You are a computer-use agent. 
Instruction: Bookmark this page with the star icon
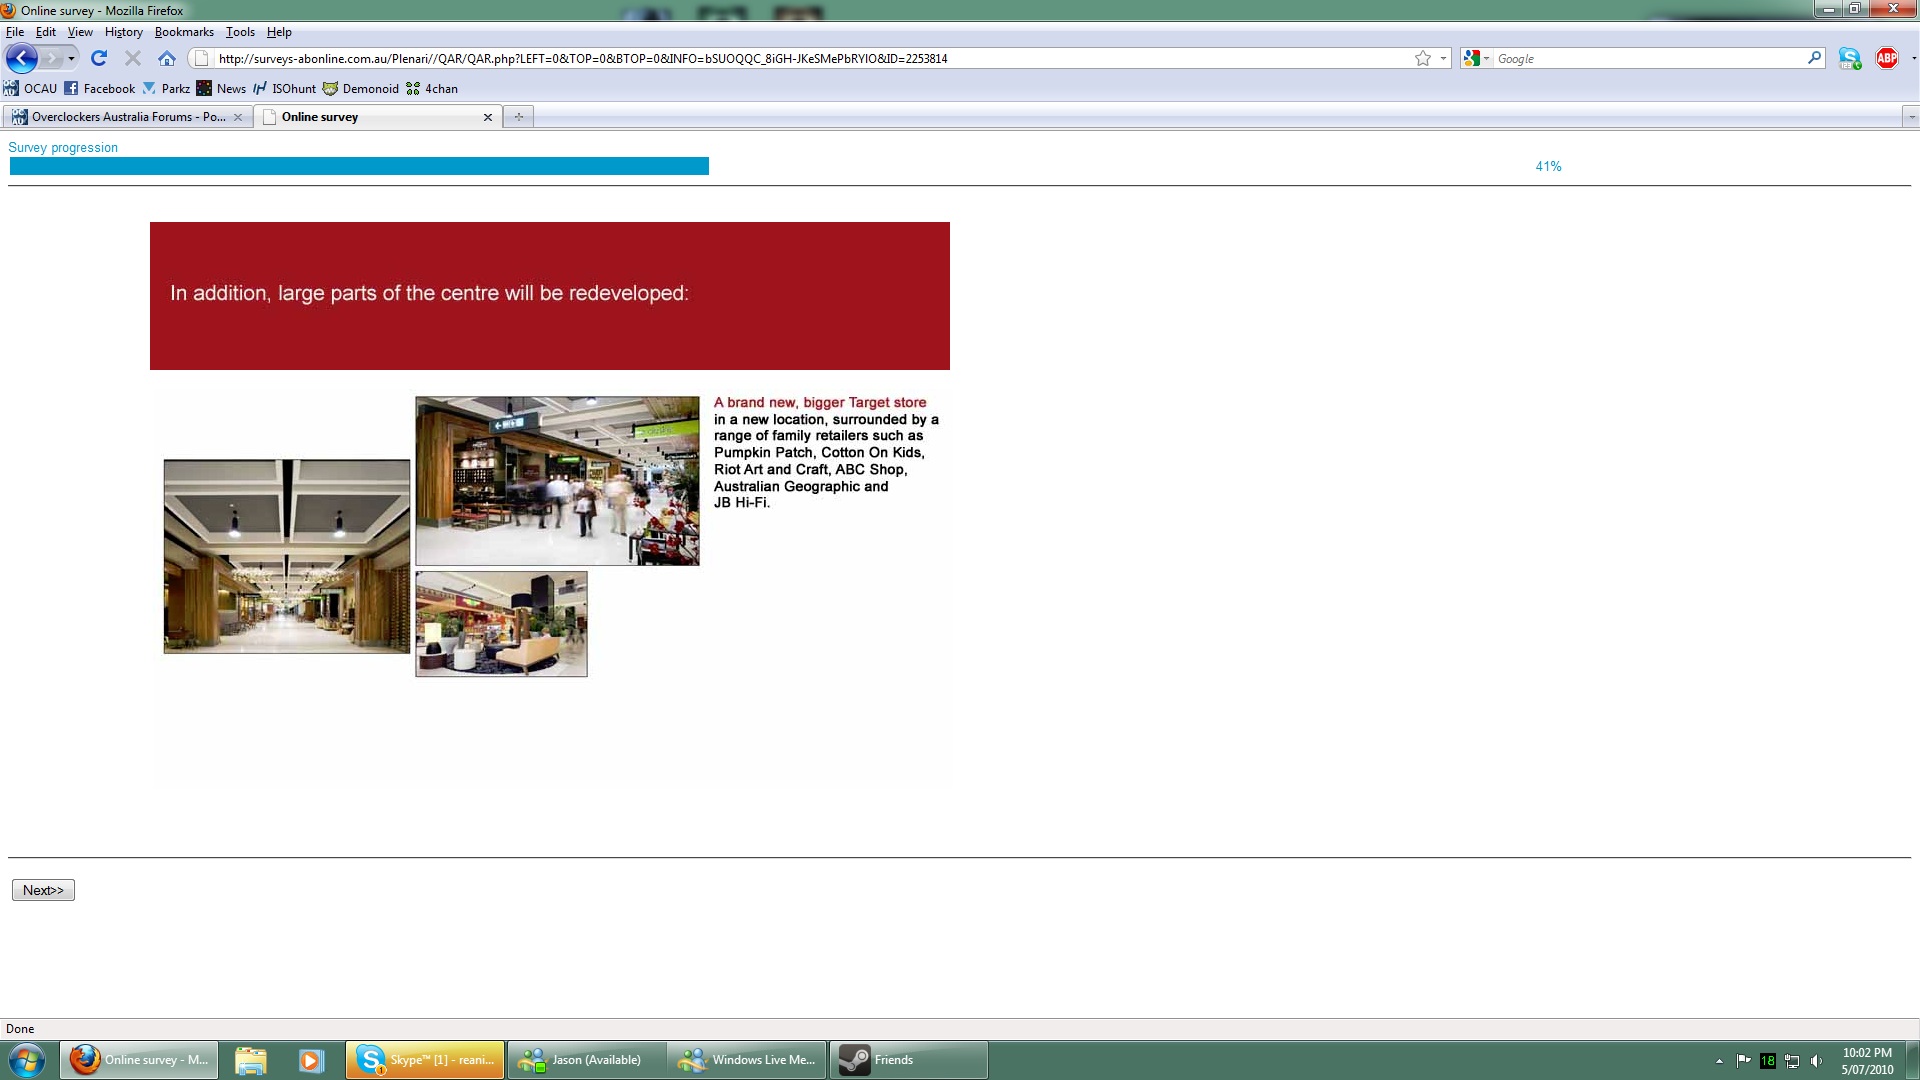[1422, 58]
